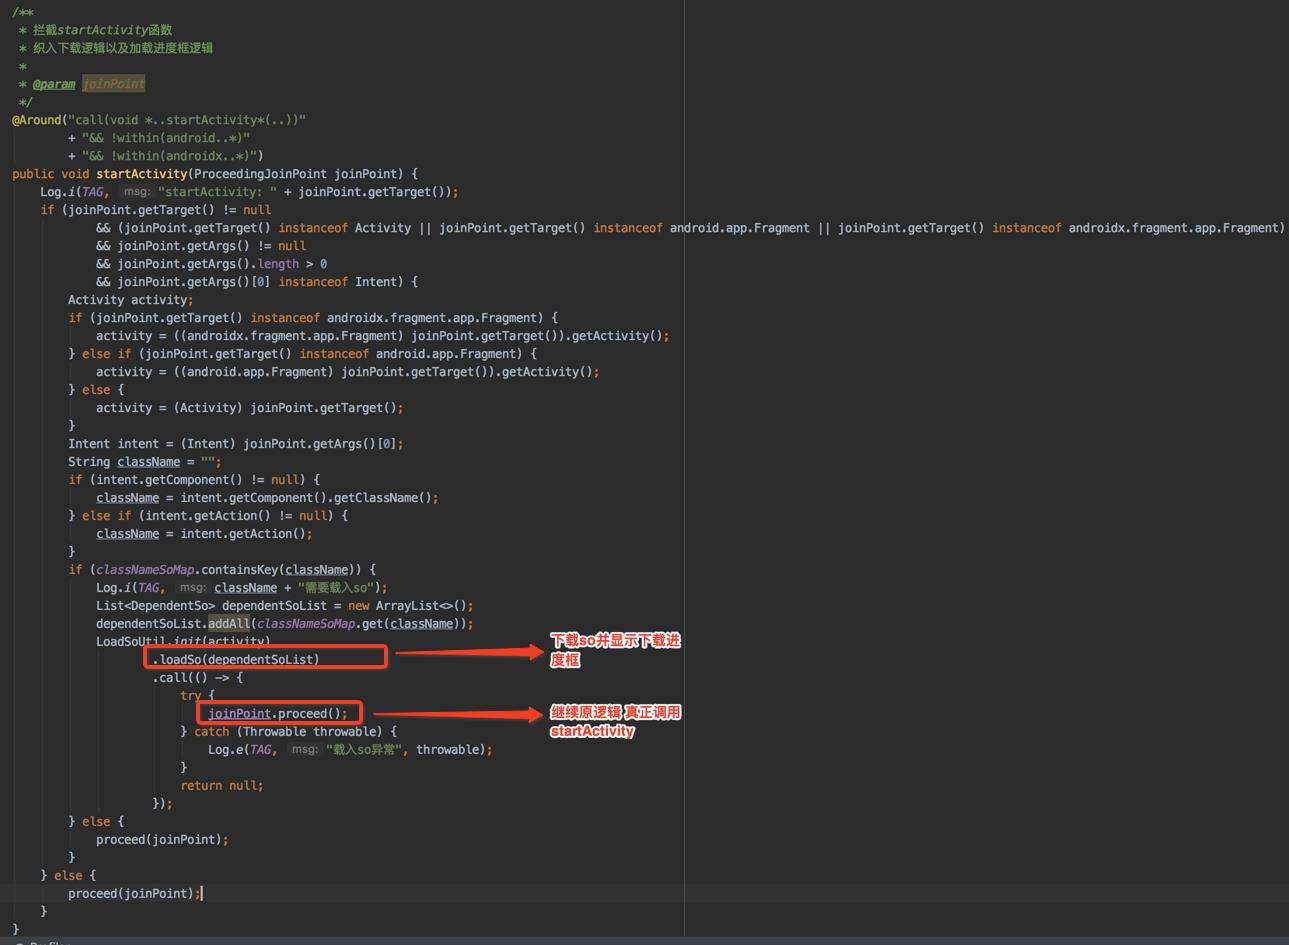The height and width of the screenshot is (945, 1289).
Task: Click the 拦截startActivity函数 comment line
Action: coord(102,30)
